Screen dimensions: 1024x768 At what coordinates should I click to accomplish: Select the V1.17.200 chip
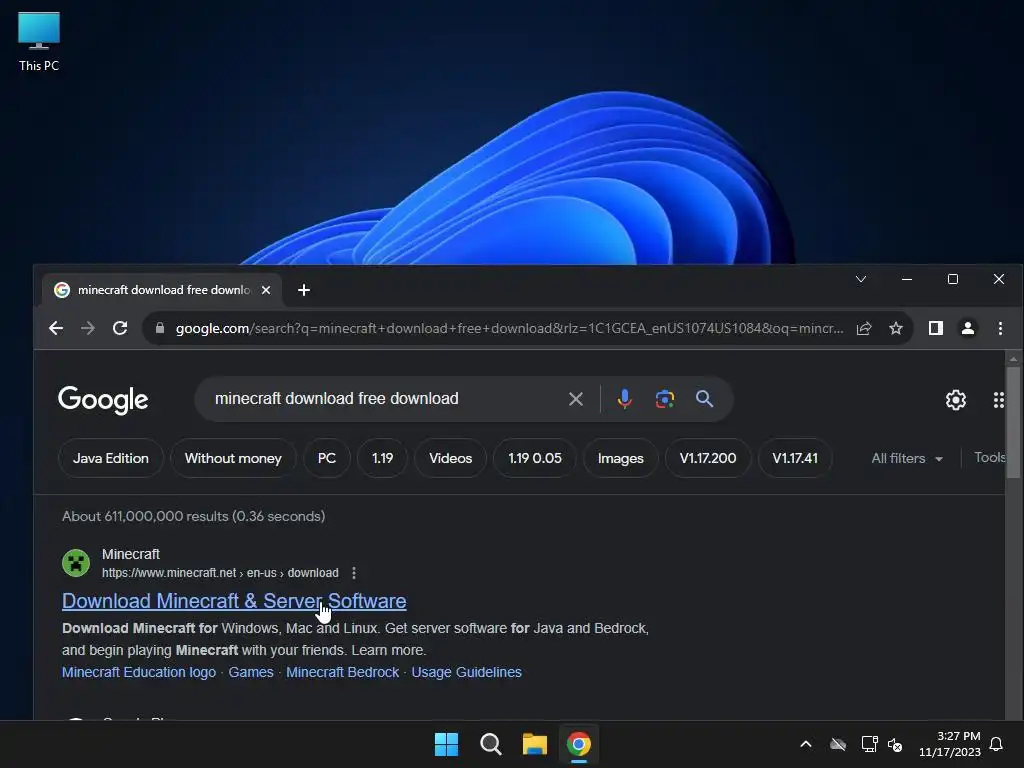click(x=708, y=458)
